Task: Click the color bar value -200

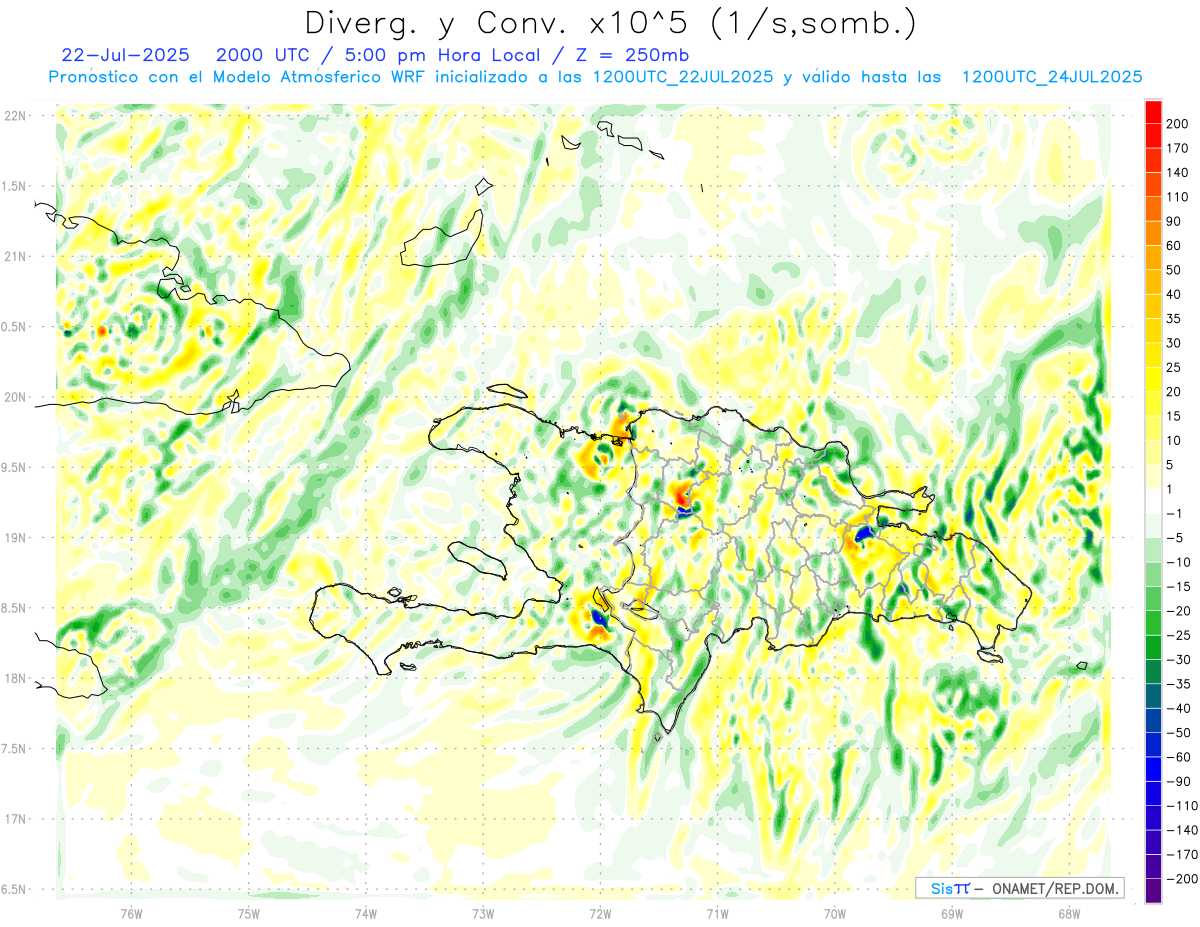Action: (x=1184, y=879)
